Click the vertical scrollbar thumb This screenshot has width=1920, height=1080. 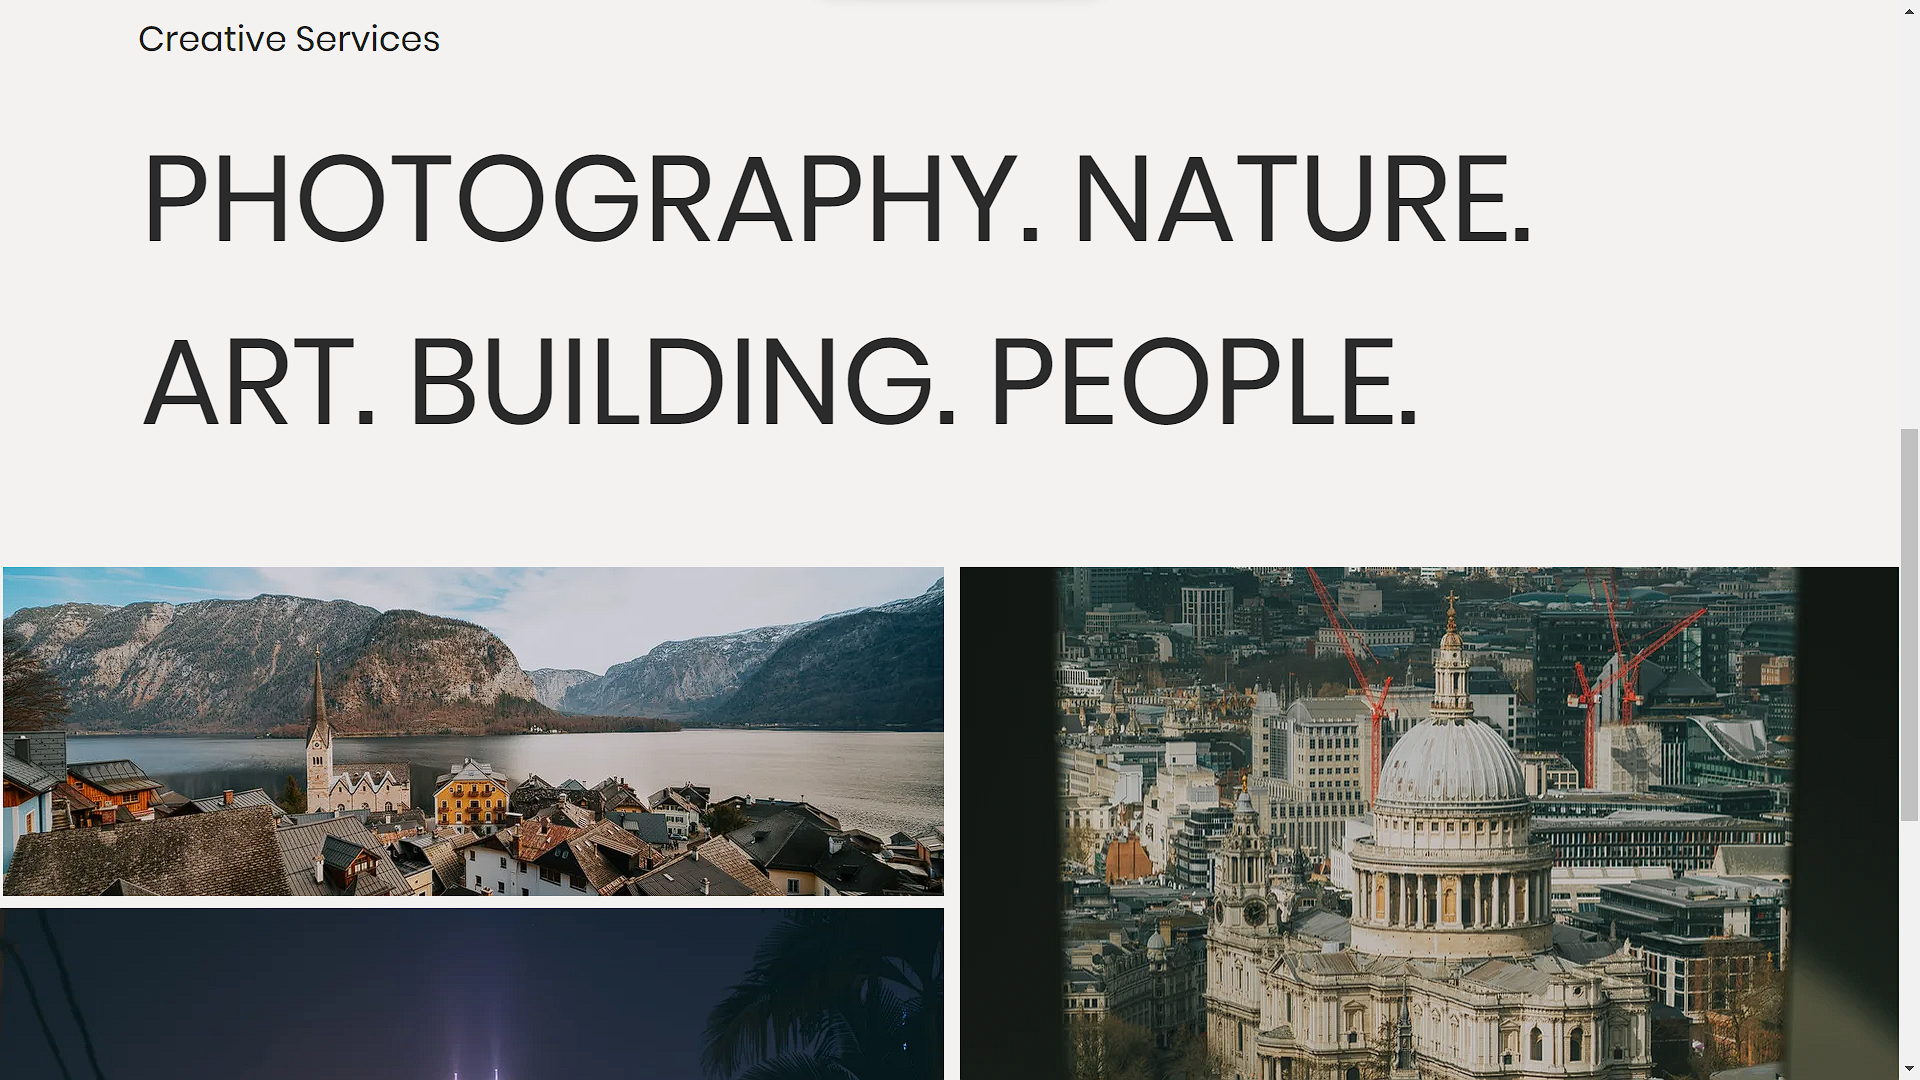tap(1909, 625)
